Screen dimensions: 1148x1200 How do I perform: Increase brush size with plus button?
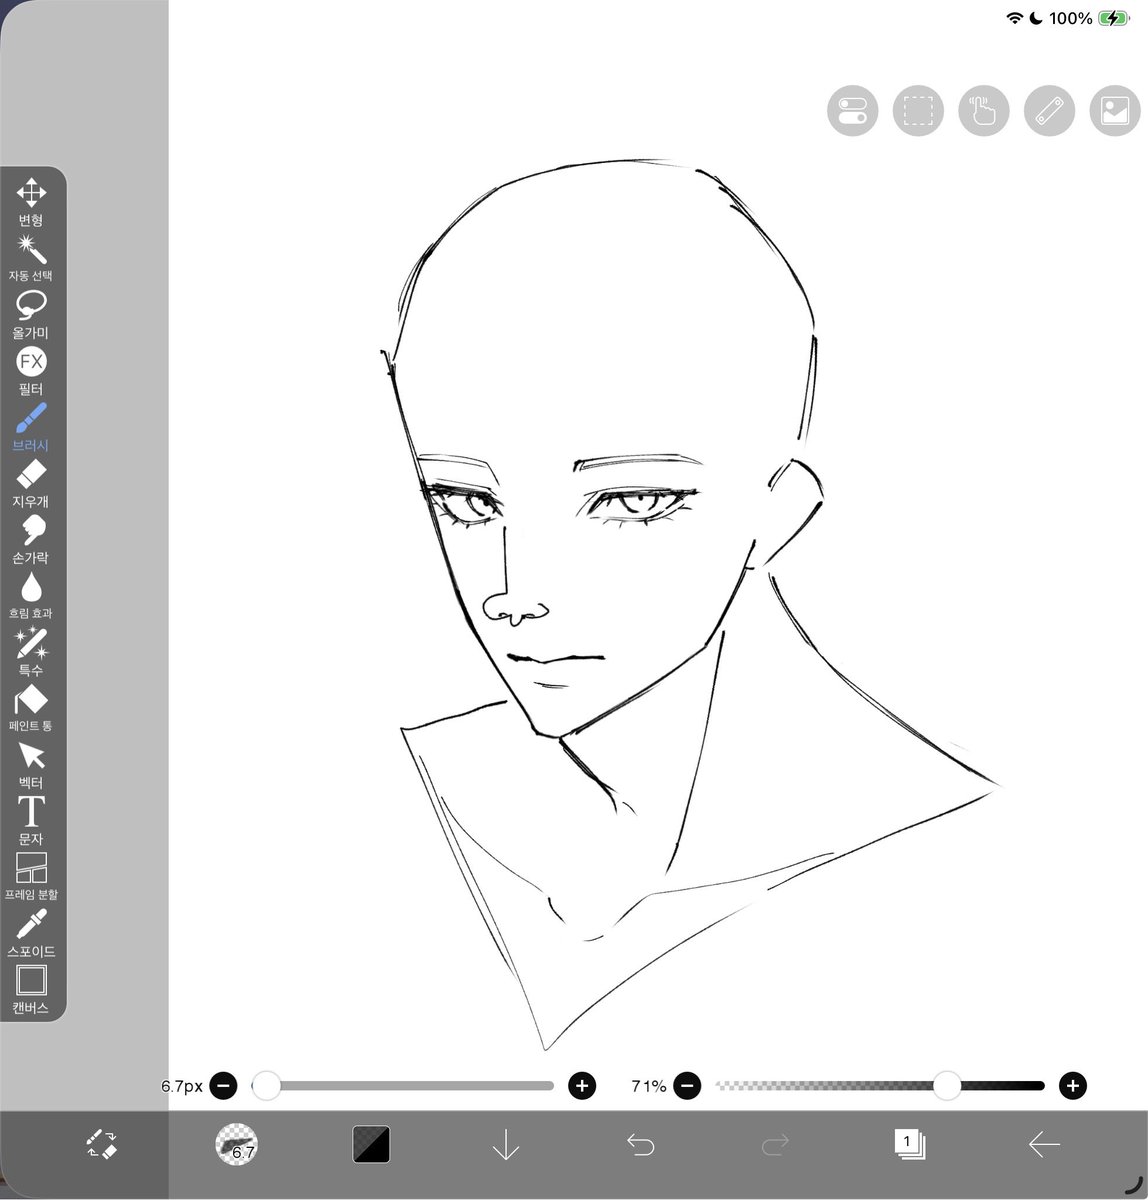point(582,1085)
